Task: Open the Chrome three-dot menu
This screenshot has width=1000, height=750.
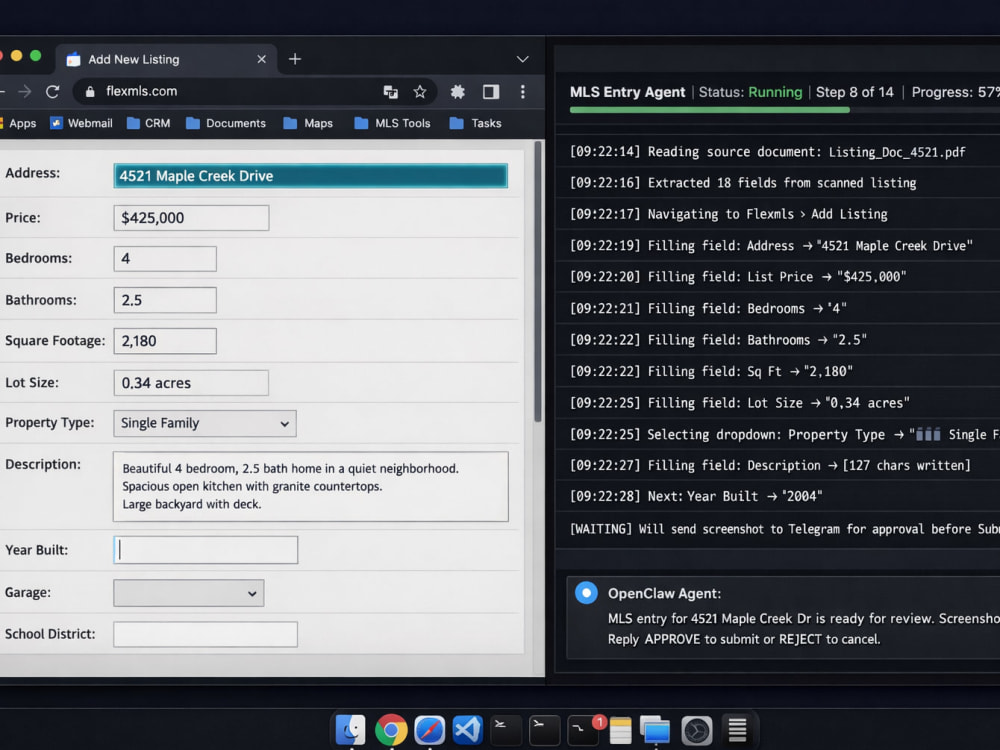Action: click(523, 92)
